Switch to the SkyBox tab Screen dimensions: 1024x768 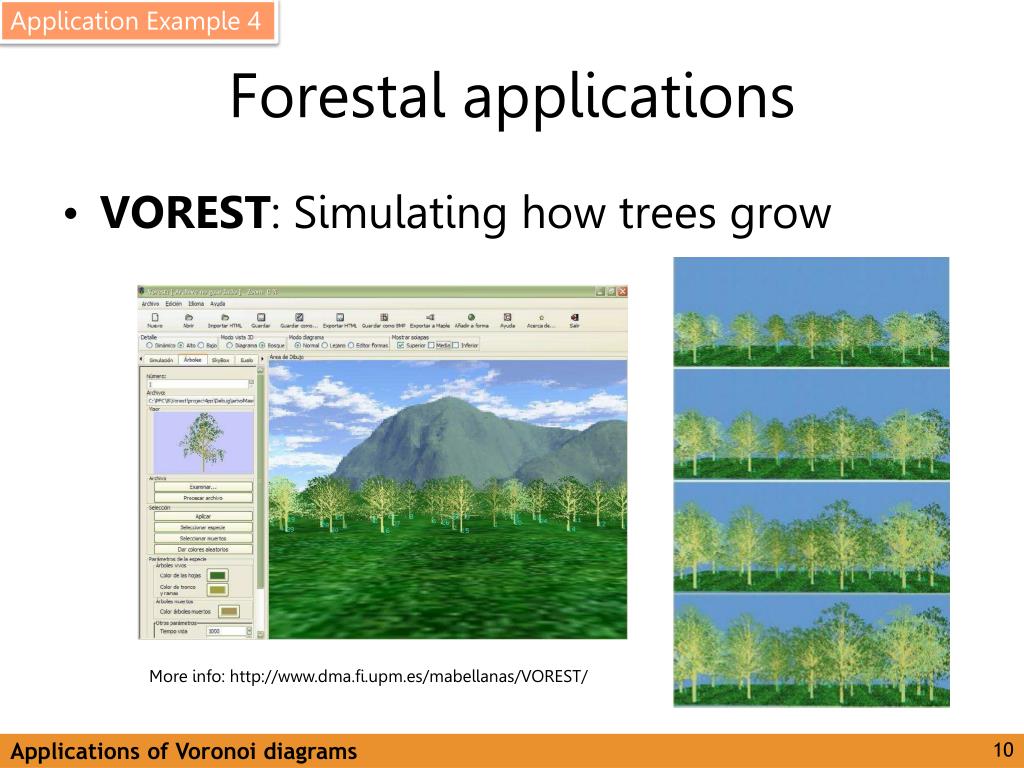coord(221,360)
